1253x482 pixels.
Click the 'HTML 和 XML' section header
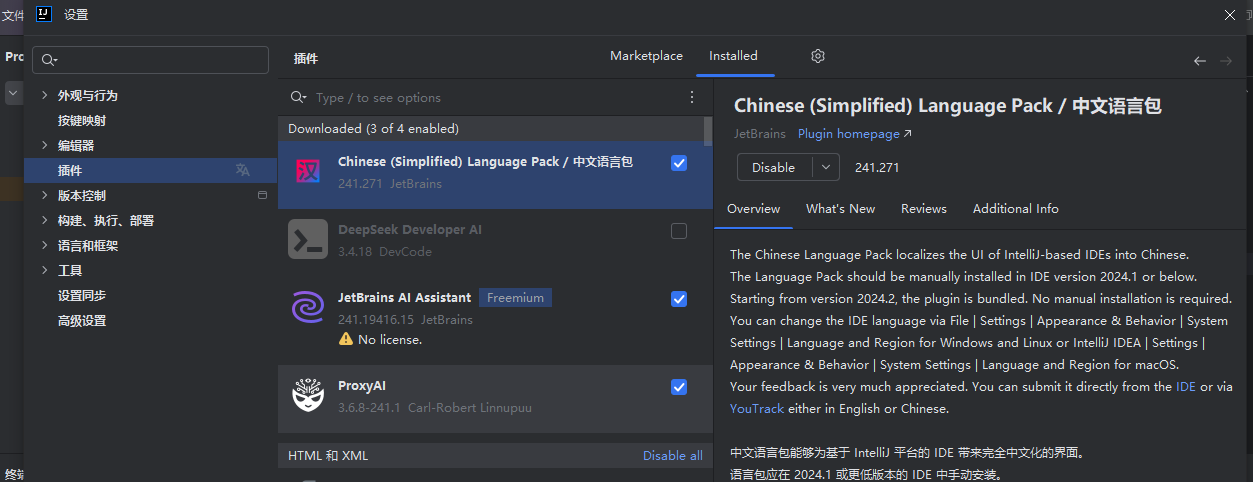(328, 456)
